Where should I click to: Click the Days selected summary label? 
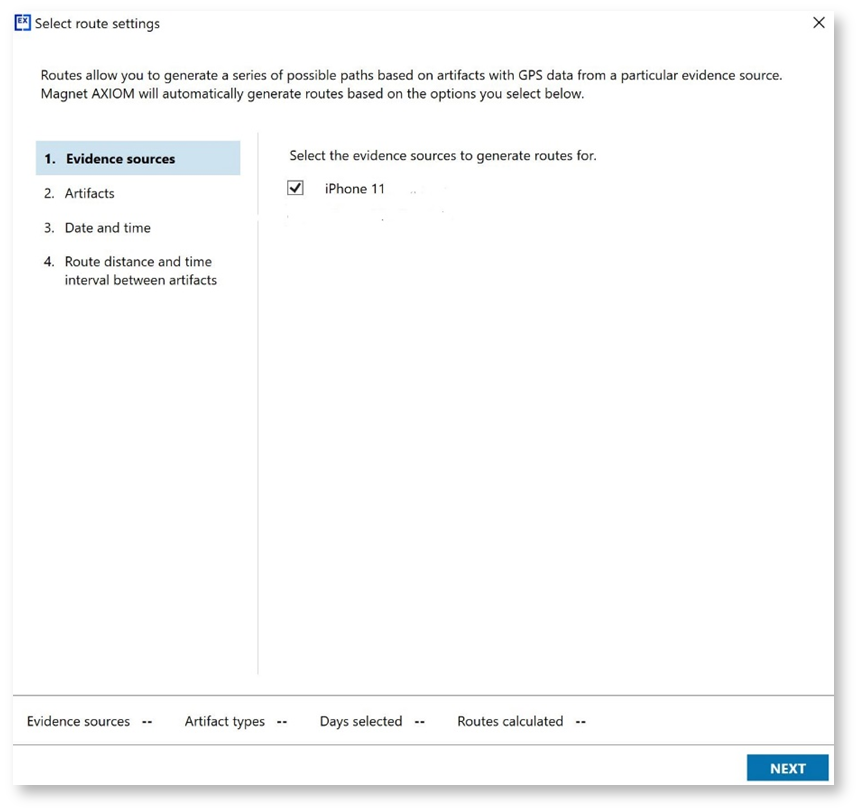(x=360, y=721)
